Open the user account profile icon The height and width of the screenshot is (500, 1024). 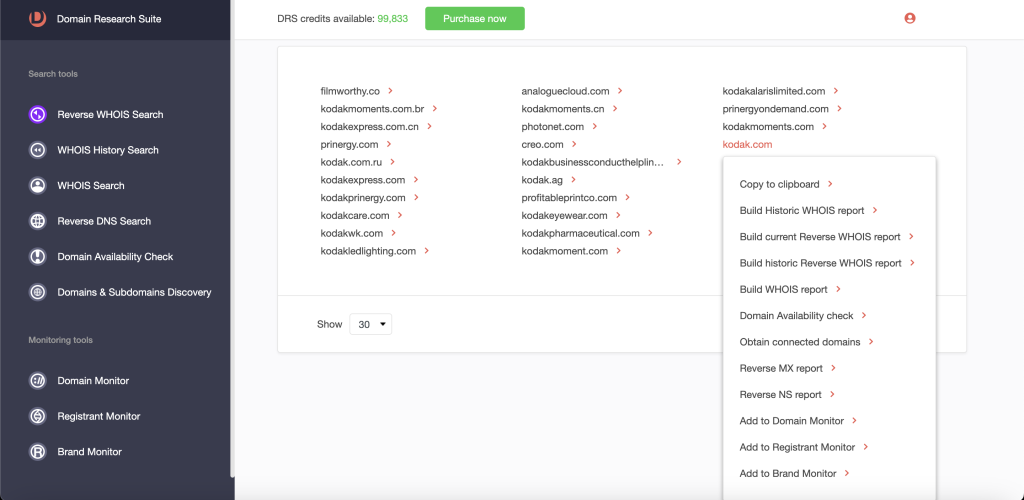[910, 18]
